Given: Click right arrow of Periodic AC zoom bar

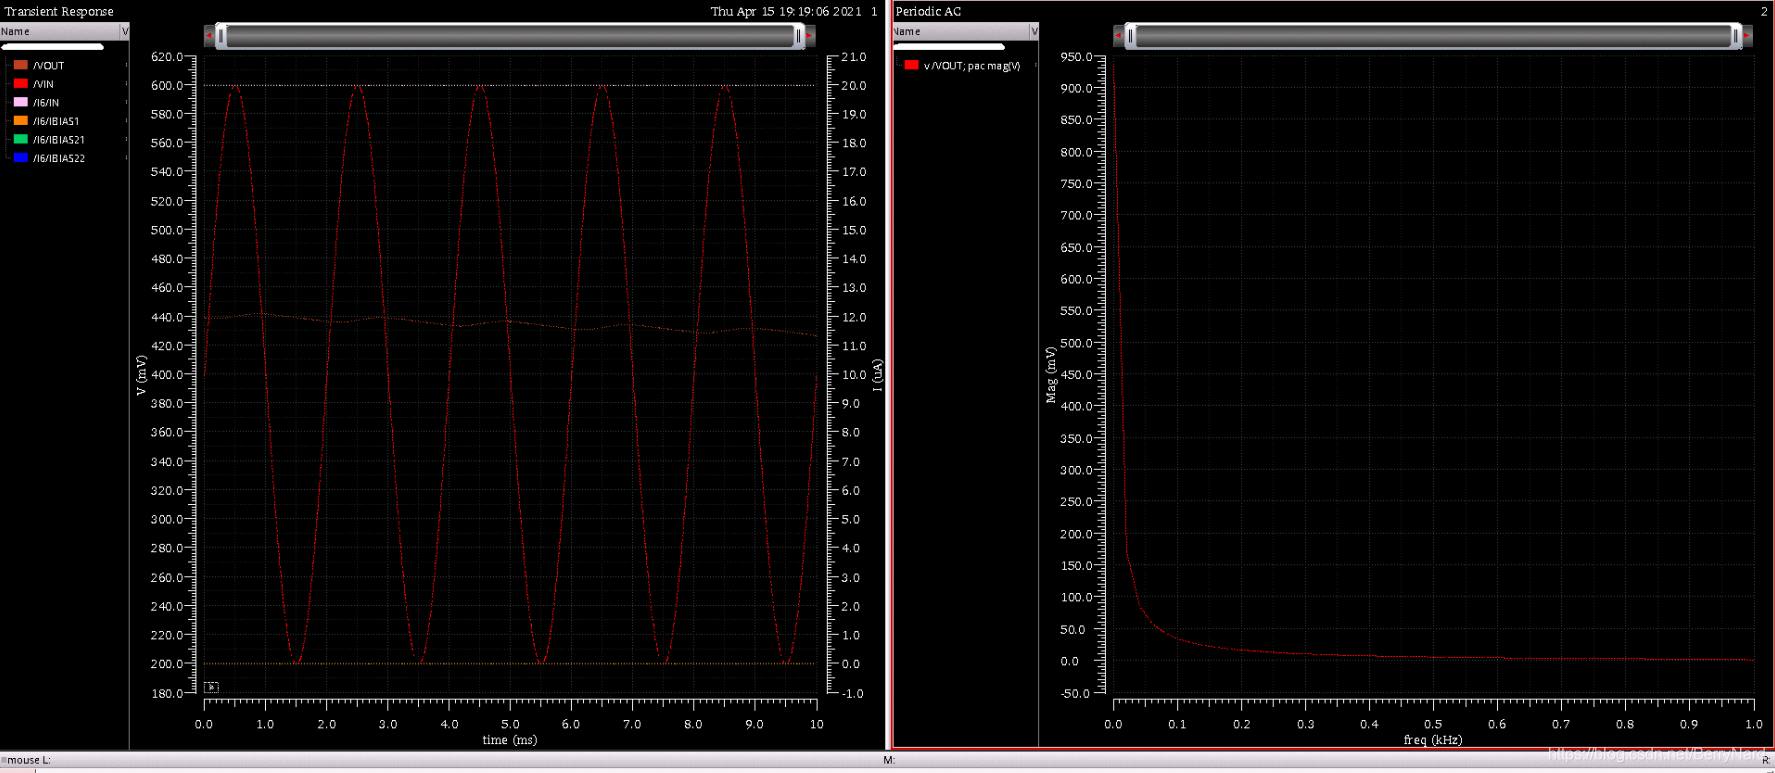Looking at the screenshot, I should coord(1746,36).
